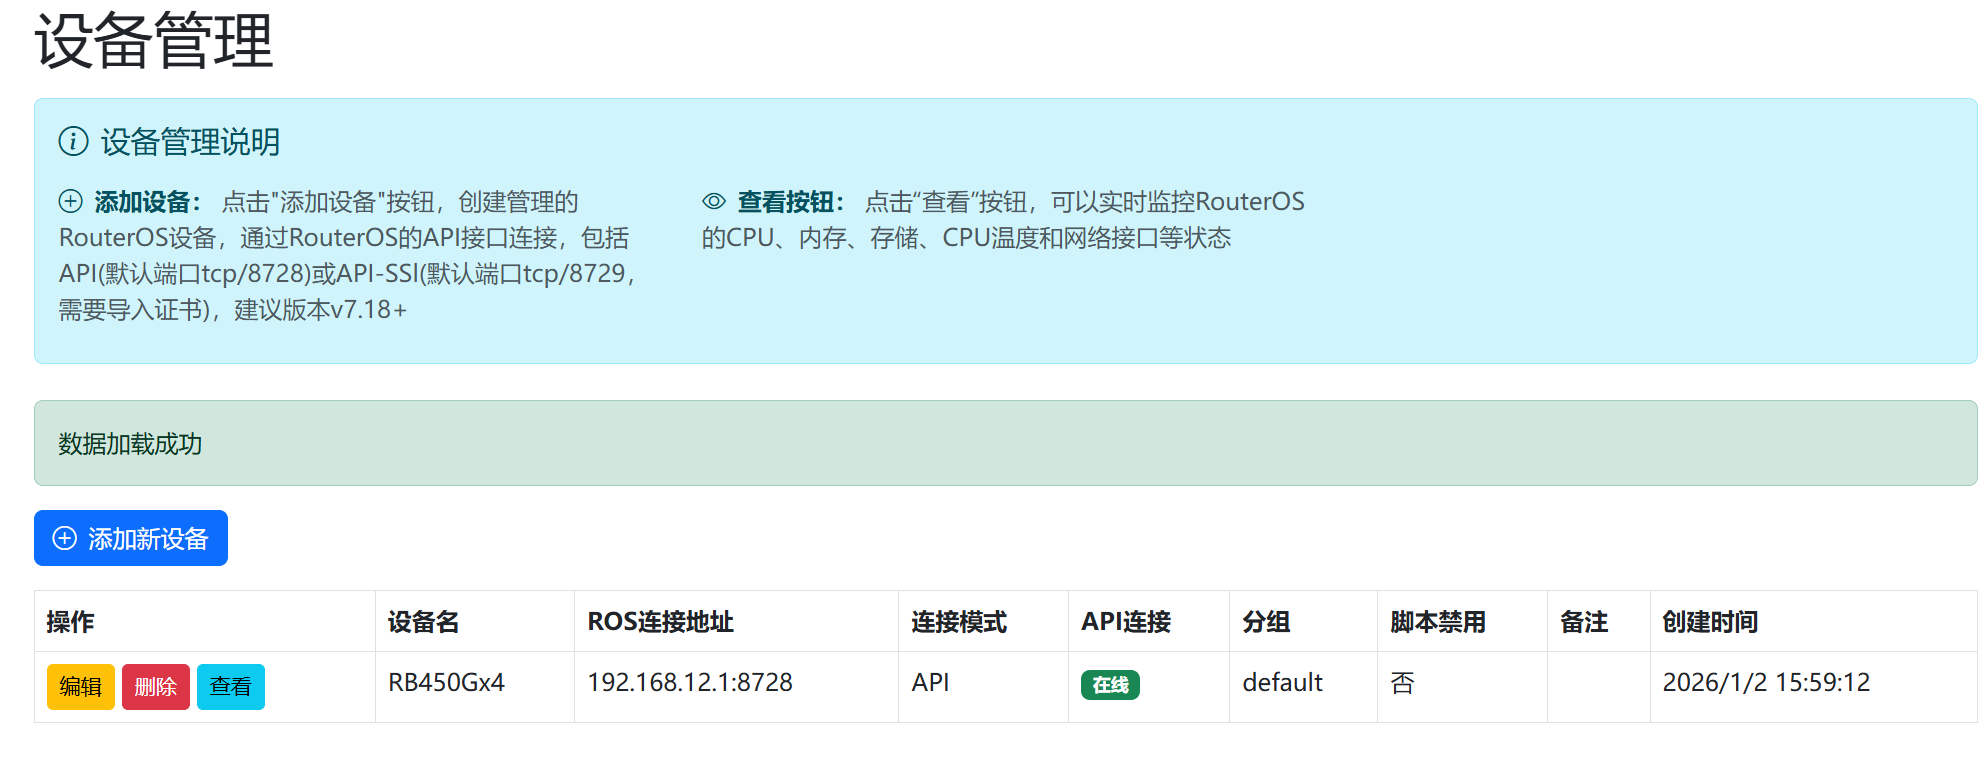The image size is (1981, 779).
Task: Click the green 在线 status badge
Action: [1110, 685]
